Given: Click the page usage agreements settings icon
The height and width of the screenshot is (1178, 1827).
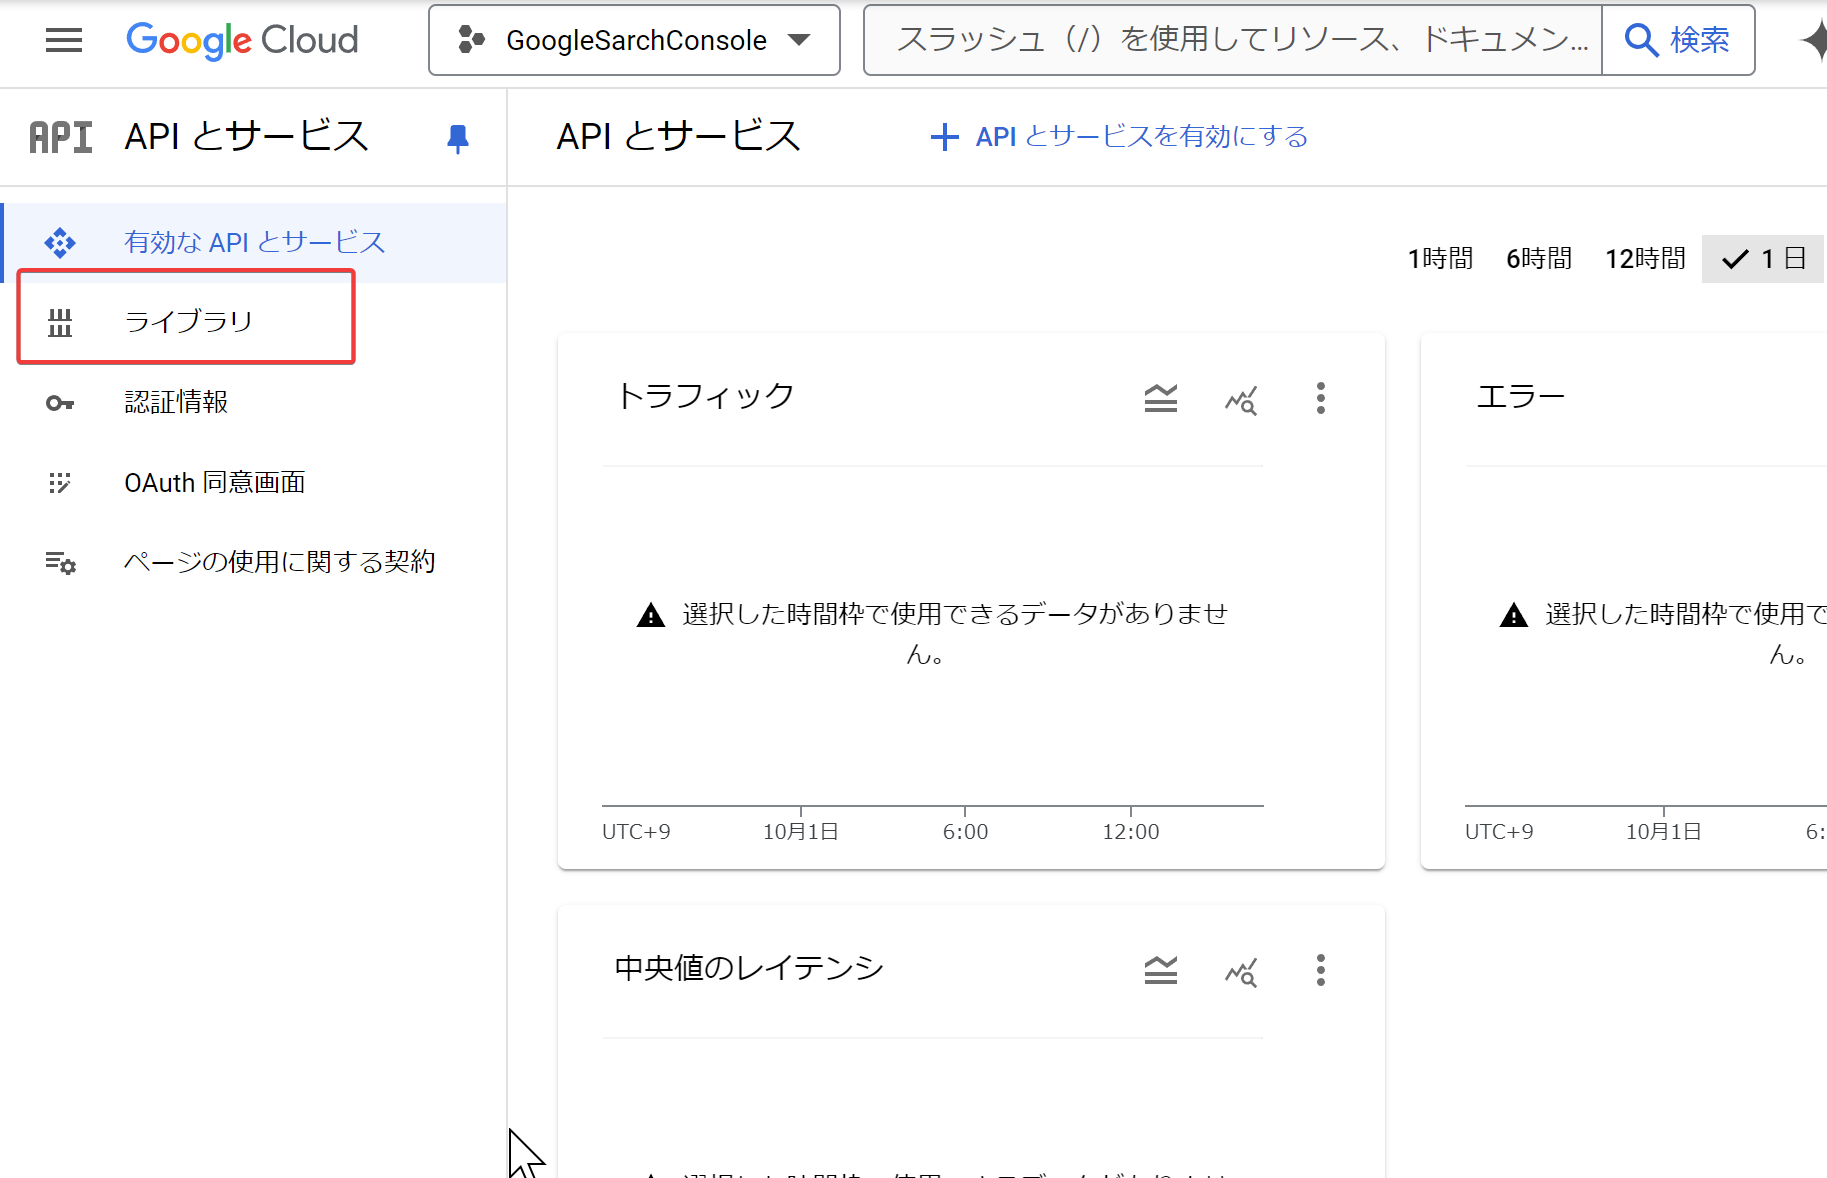Looking at the screenshot, I should pyautogui.click(x=60, y=563).
